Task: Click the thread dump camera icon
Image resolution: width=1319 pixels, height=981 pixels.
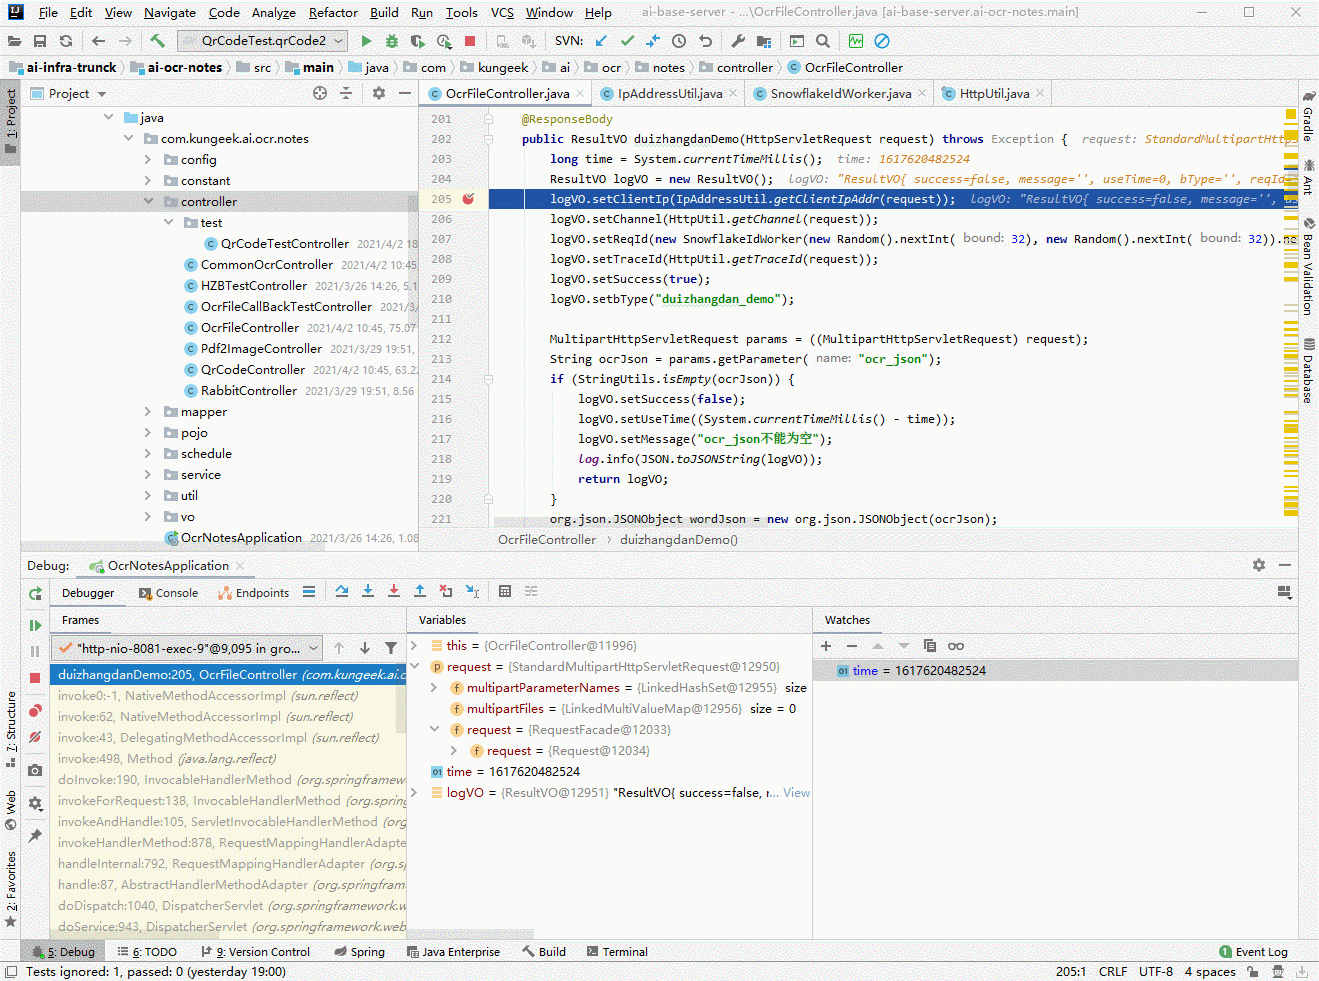Action: (x=35, y=770)
